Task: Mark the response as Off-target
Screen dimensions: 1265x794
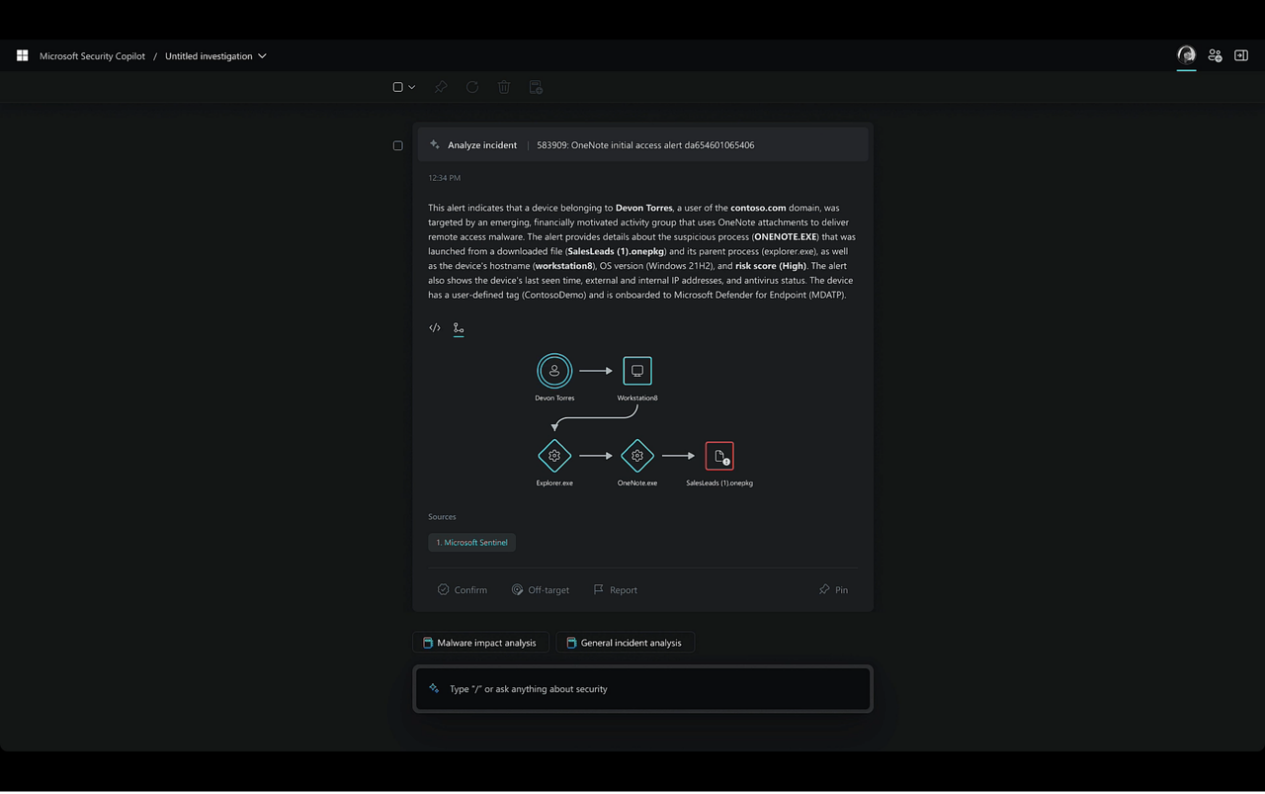Action: point(540,590)
